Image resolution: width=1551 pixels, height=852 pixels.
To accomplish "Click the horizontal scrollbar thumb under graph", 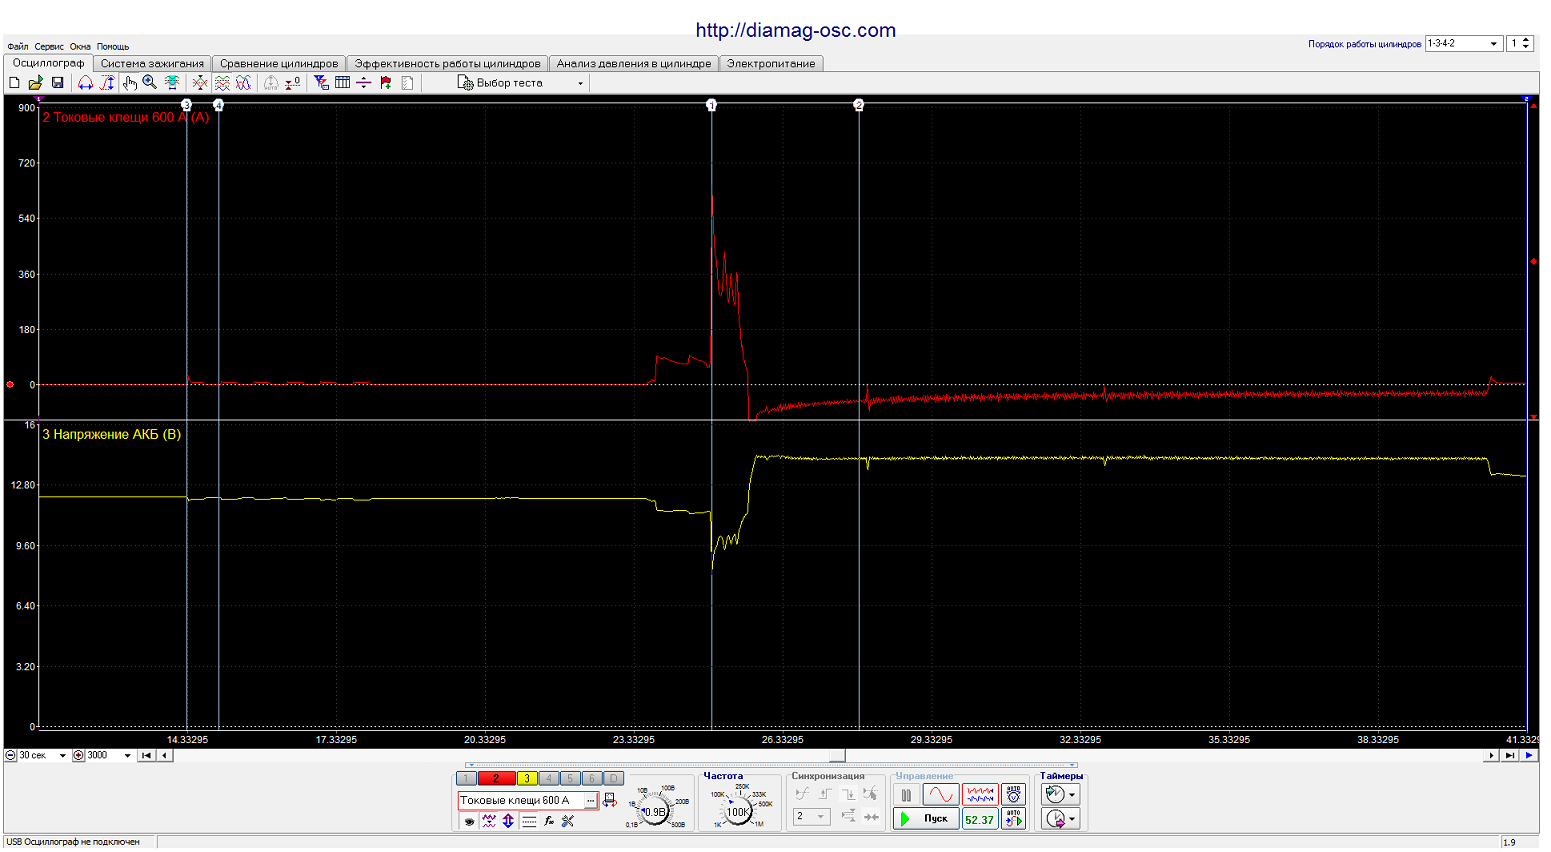I will point(838,756).
